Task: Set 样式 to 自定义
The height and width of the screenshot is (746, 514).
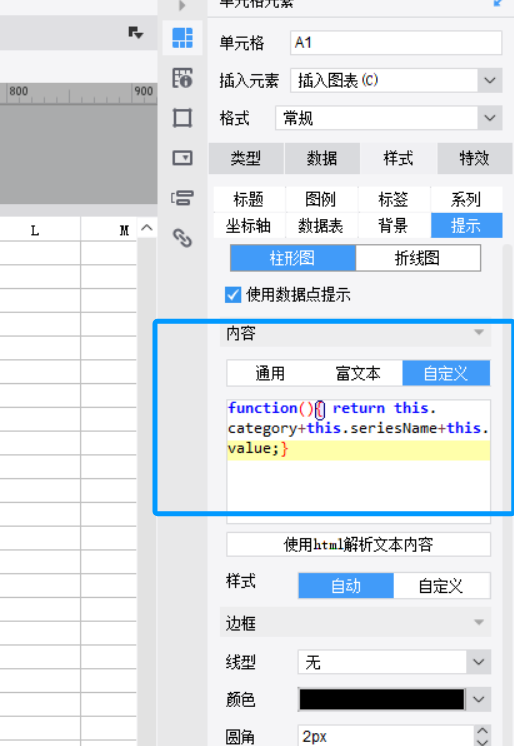Action: (x=441, y=586)
